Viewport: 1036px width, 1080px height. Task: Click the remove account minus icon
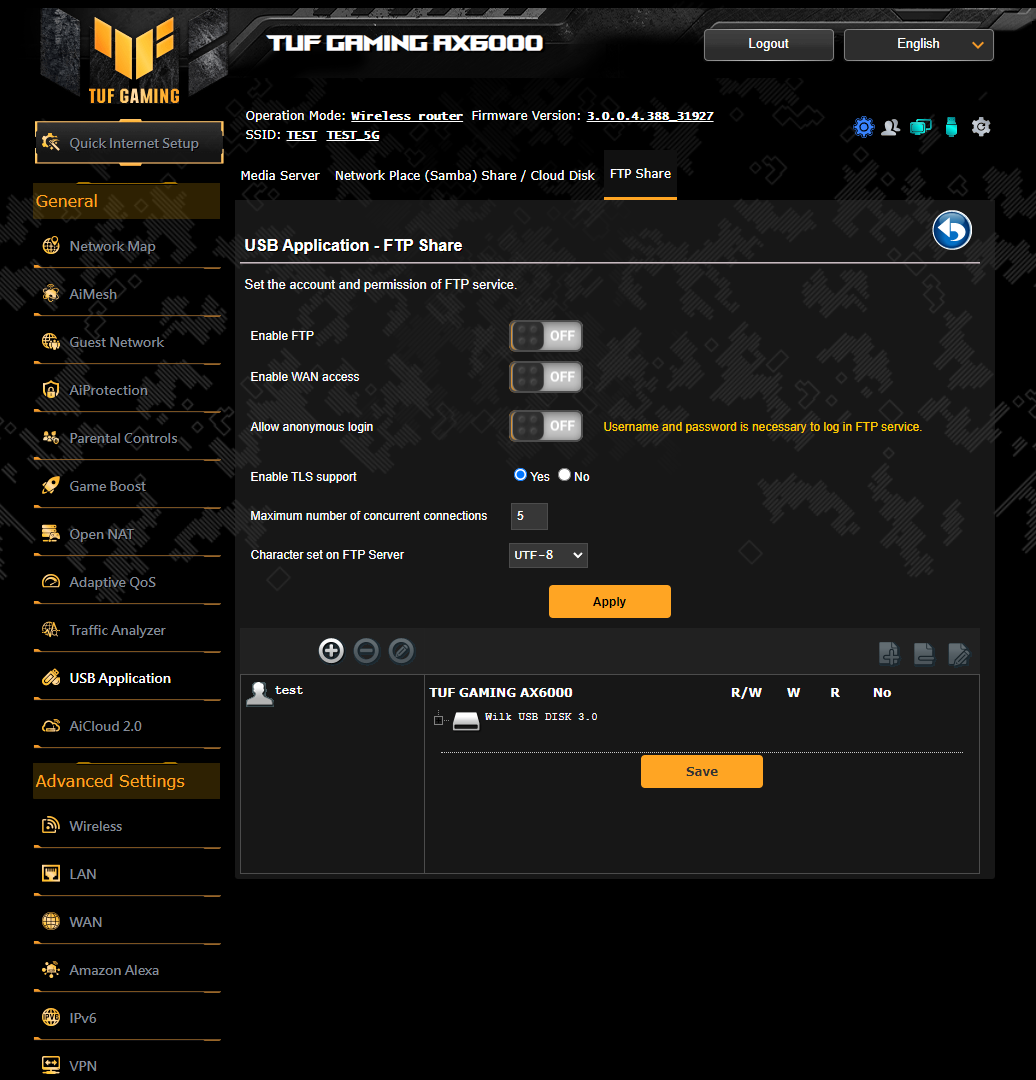(x=366, y=650)
